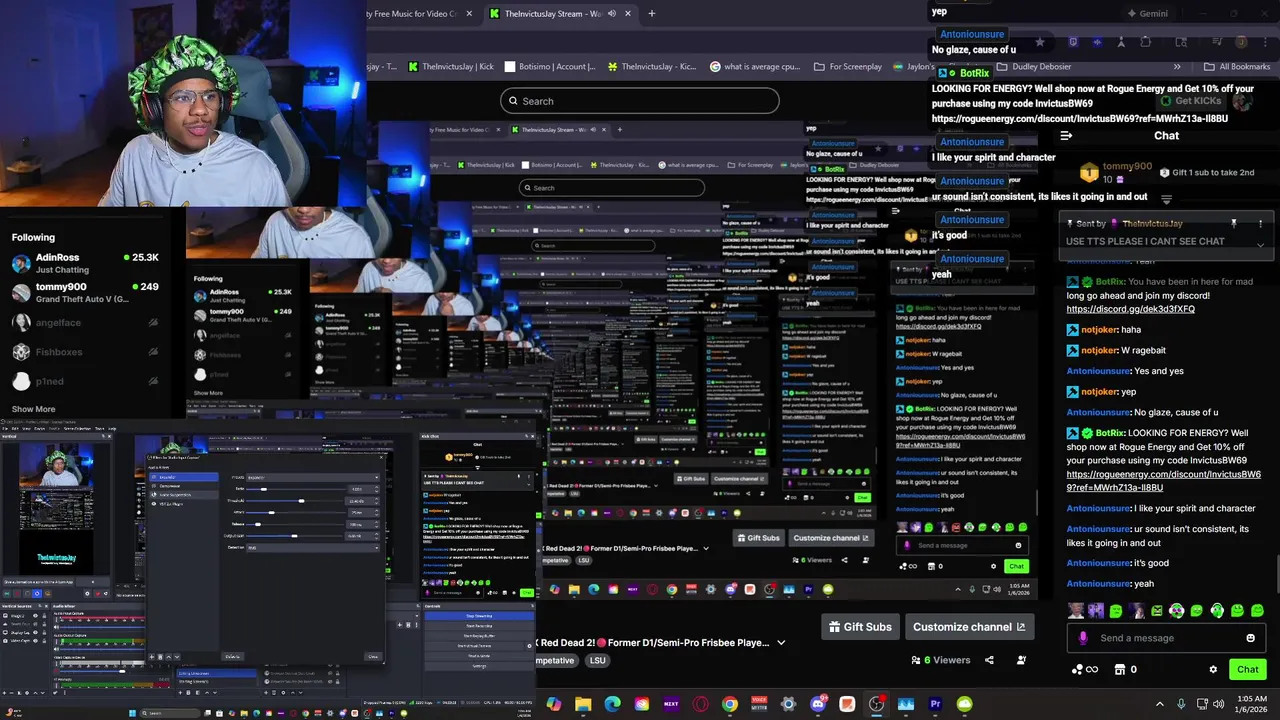Open AdinRoss channel in Following list

pyautogui.click(x=86, y=263)
